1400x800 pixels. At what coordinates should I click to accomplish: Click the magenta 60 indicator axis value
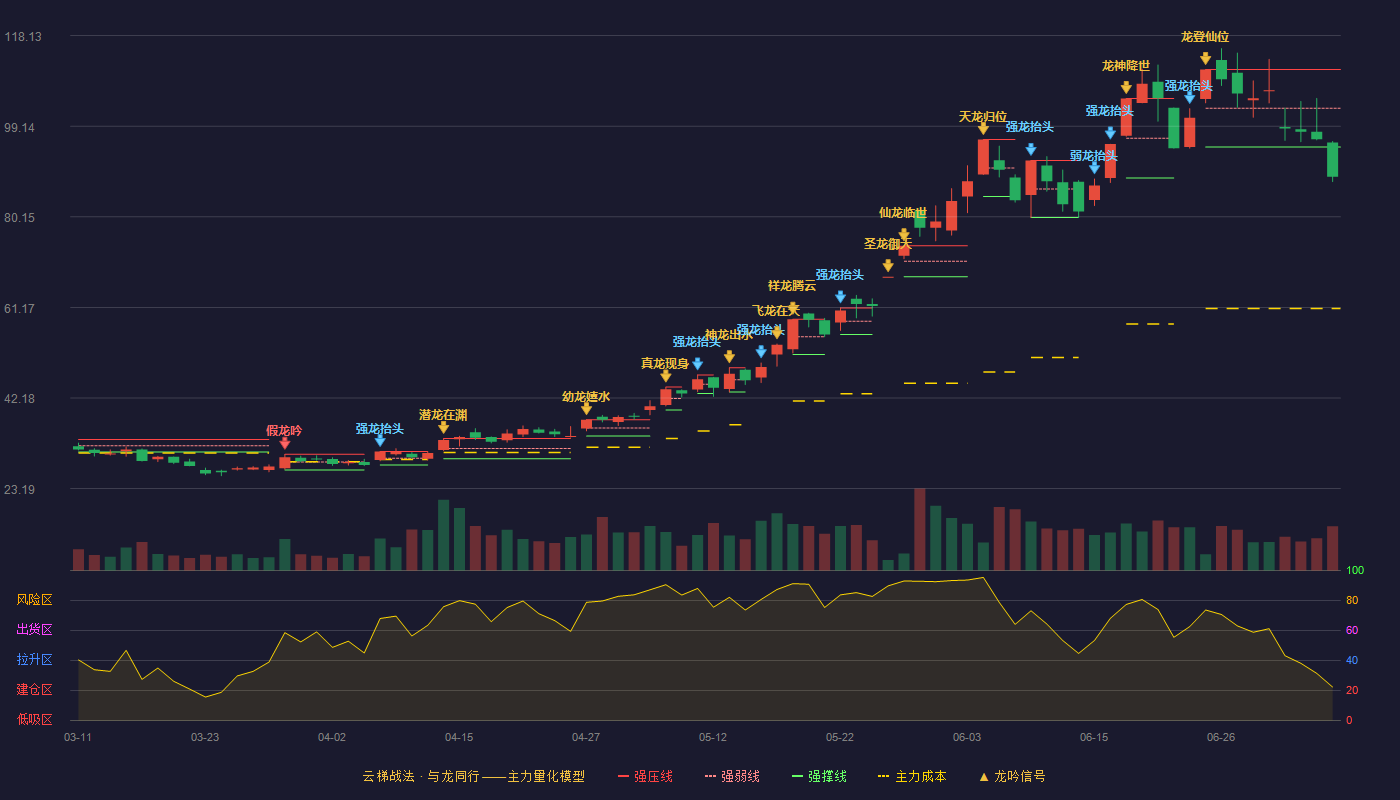point(1352,630)
